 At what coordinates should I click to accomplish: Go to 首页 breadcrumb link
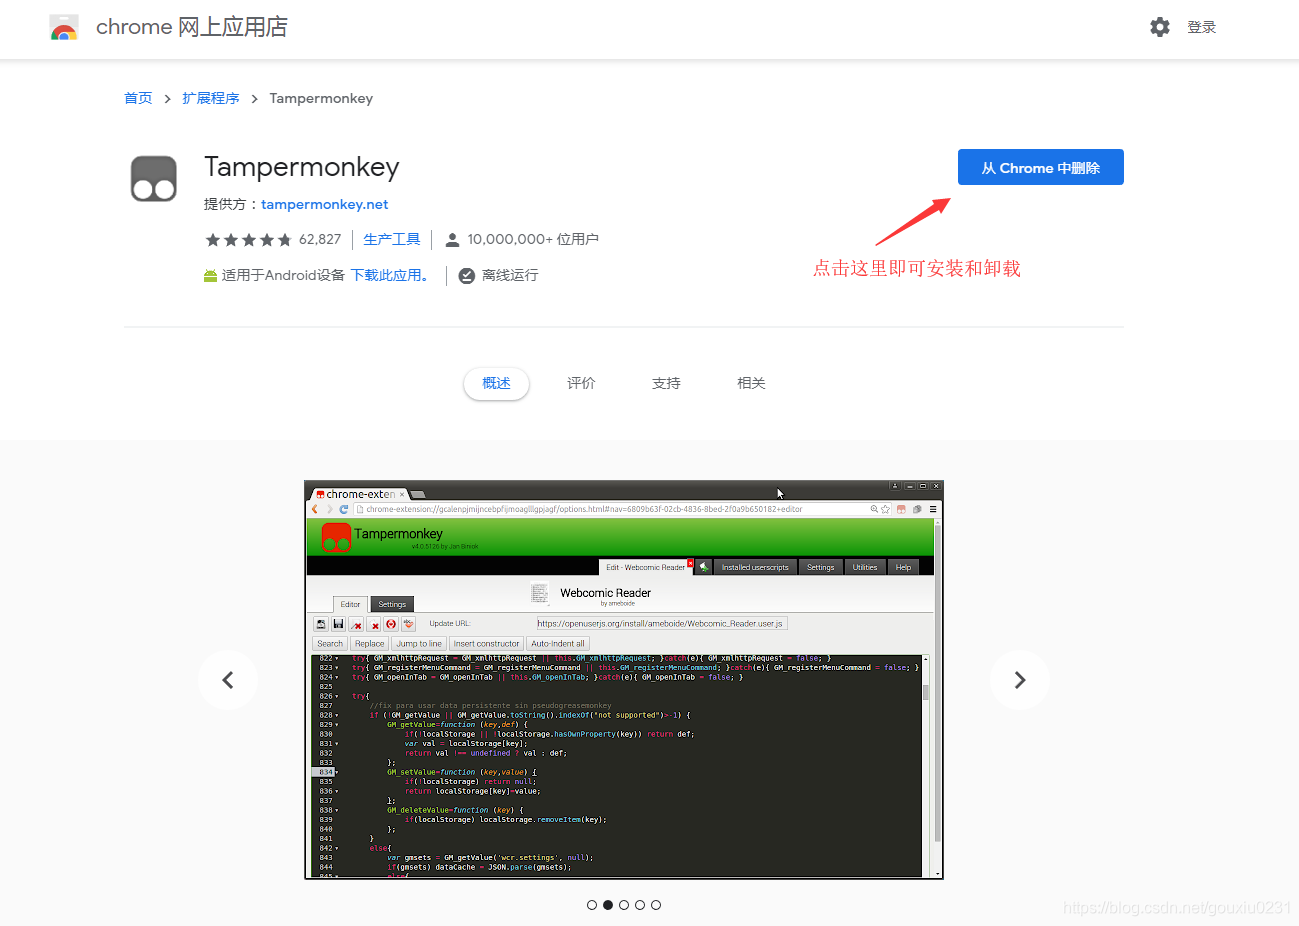(x=138, y=98)
